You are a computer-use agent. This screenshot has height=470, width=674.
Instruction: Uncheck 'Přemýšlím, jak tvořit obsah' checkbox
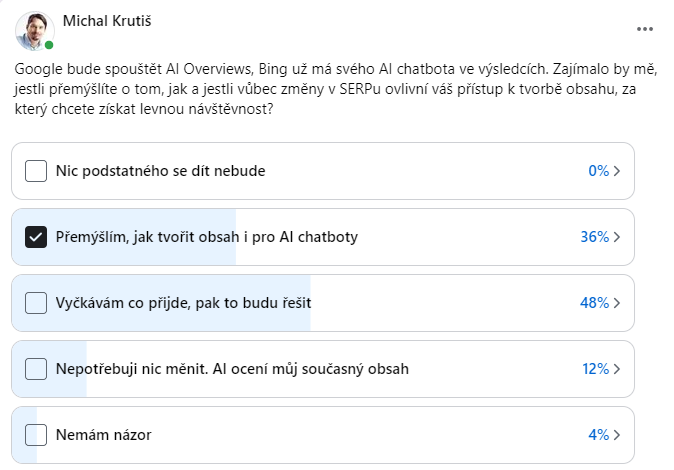tap(36, 237)
